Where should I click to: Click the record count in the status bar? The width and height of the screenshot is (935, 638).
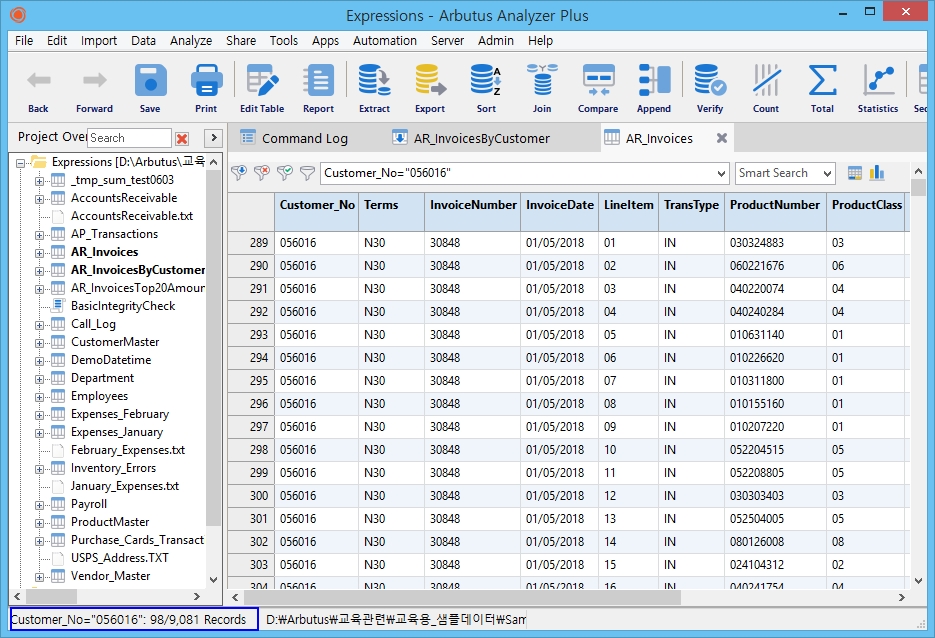point(134,620)
